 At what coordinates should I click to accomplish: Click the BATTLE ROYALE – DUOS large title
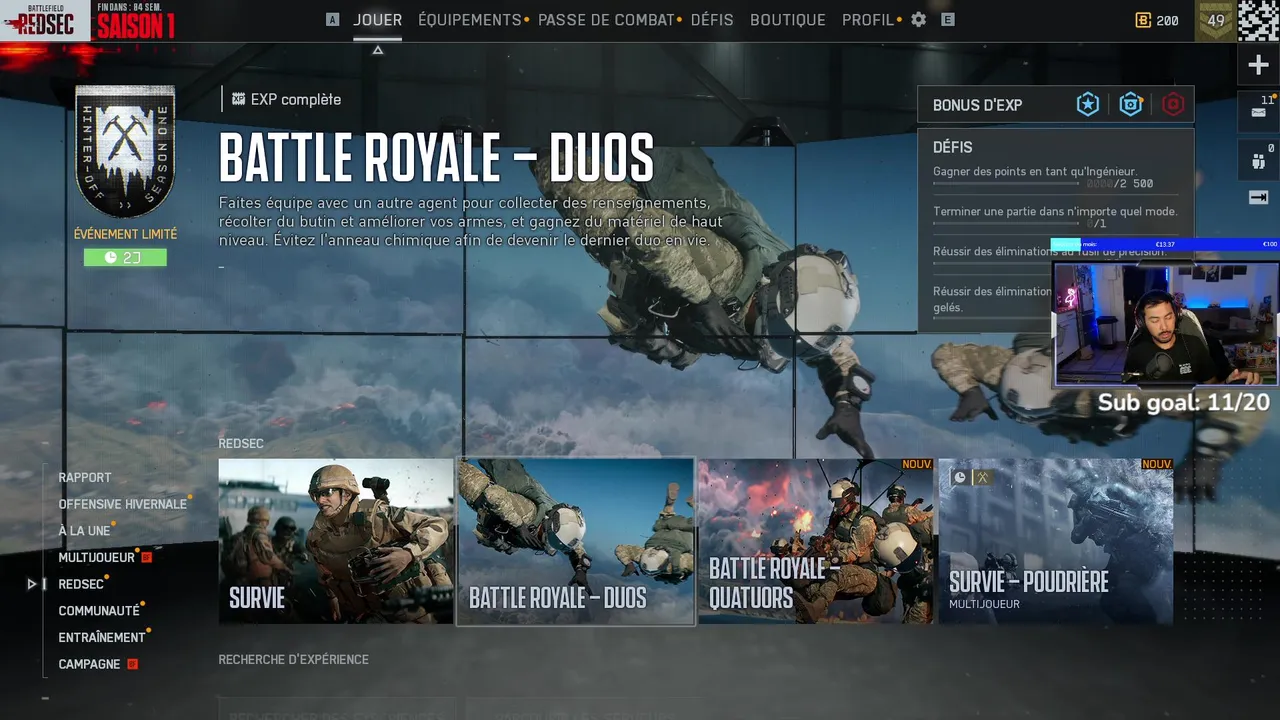[x=437, y=157]
